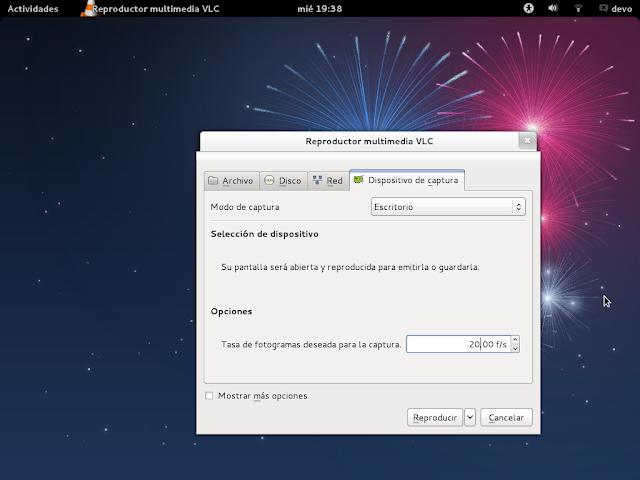Click the Cancelar button

click(506, 417)
